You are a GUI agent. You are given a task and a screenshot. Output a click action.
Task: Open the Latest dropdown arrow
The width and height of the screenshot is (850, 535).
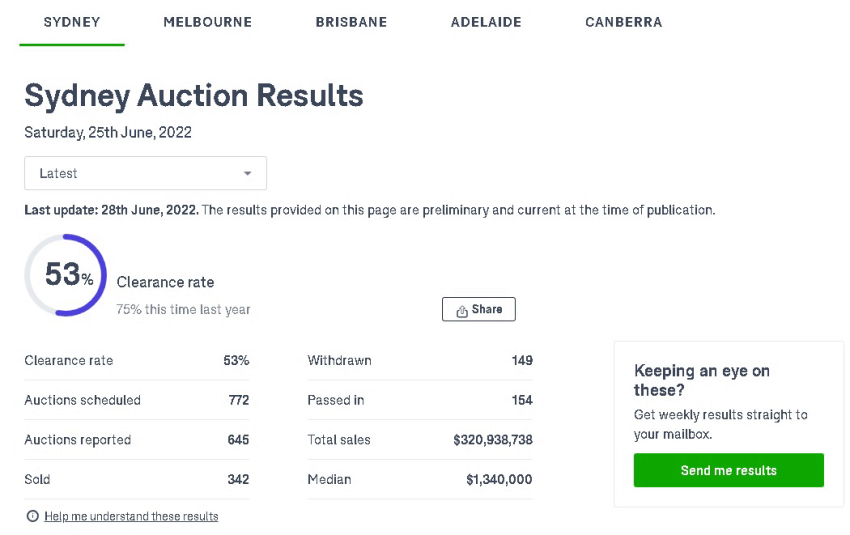pyautogui.click(x=247, y=173)
